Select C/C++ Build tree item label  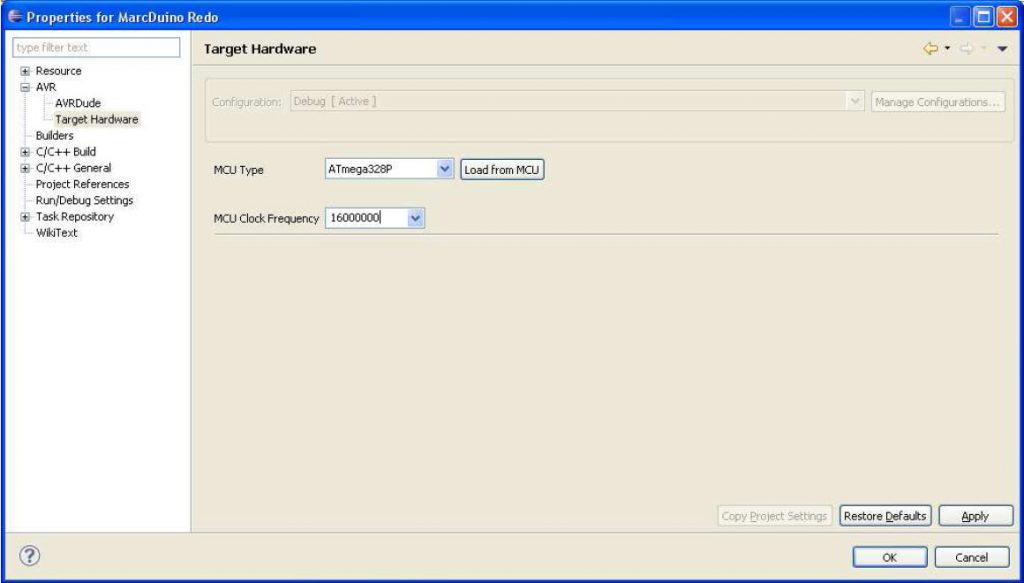(65, 152)
